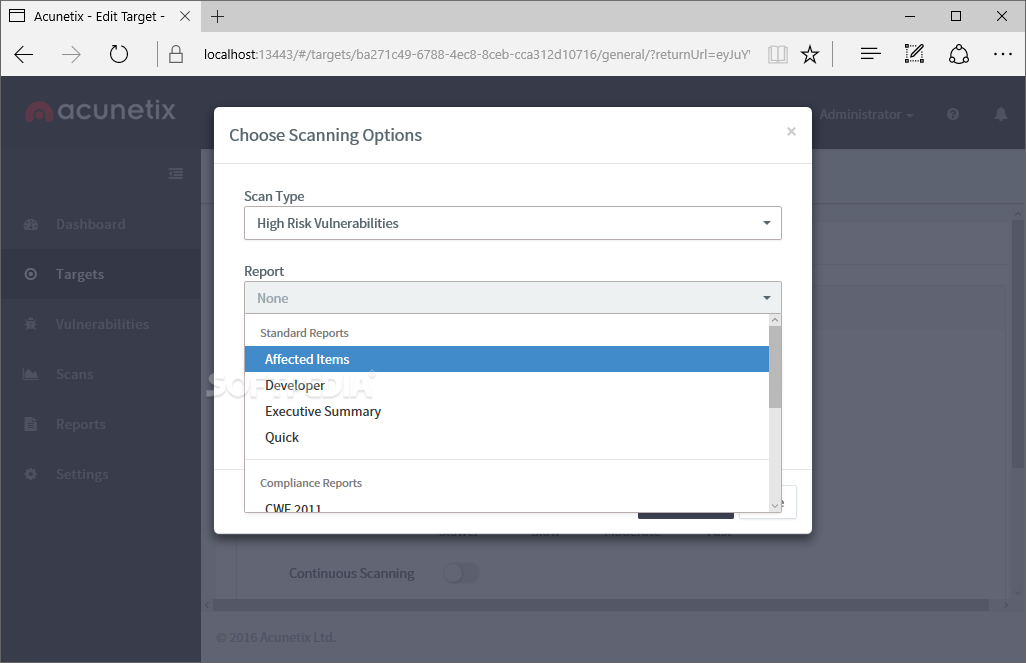Select Executive Summary report option
This screenshot has width=1026, height=663.
tap(506, 412)
